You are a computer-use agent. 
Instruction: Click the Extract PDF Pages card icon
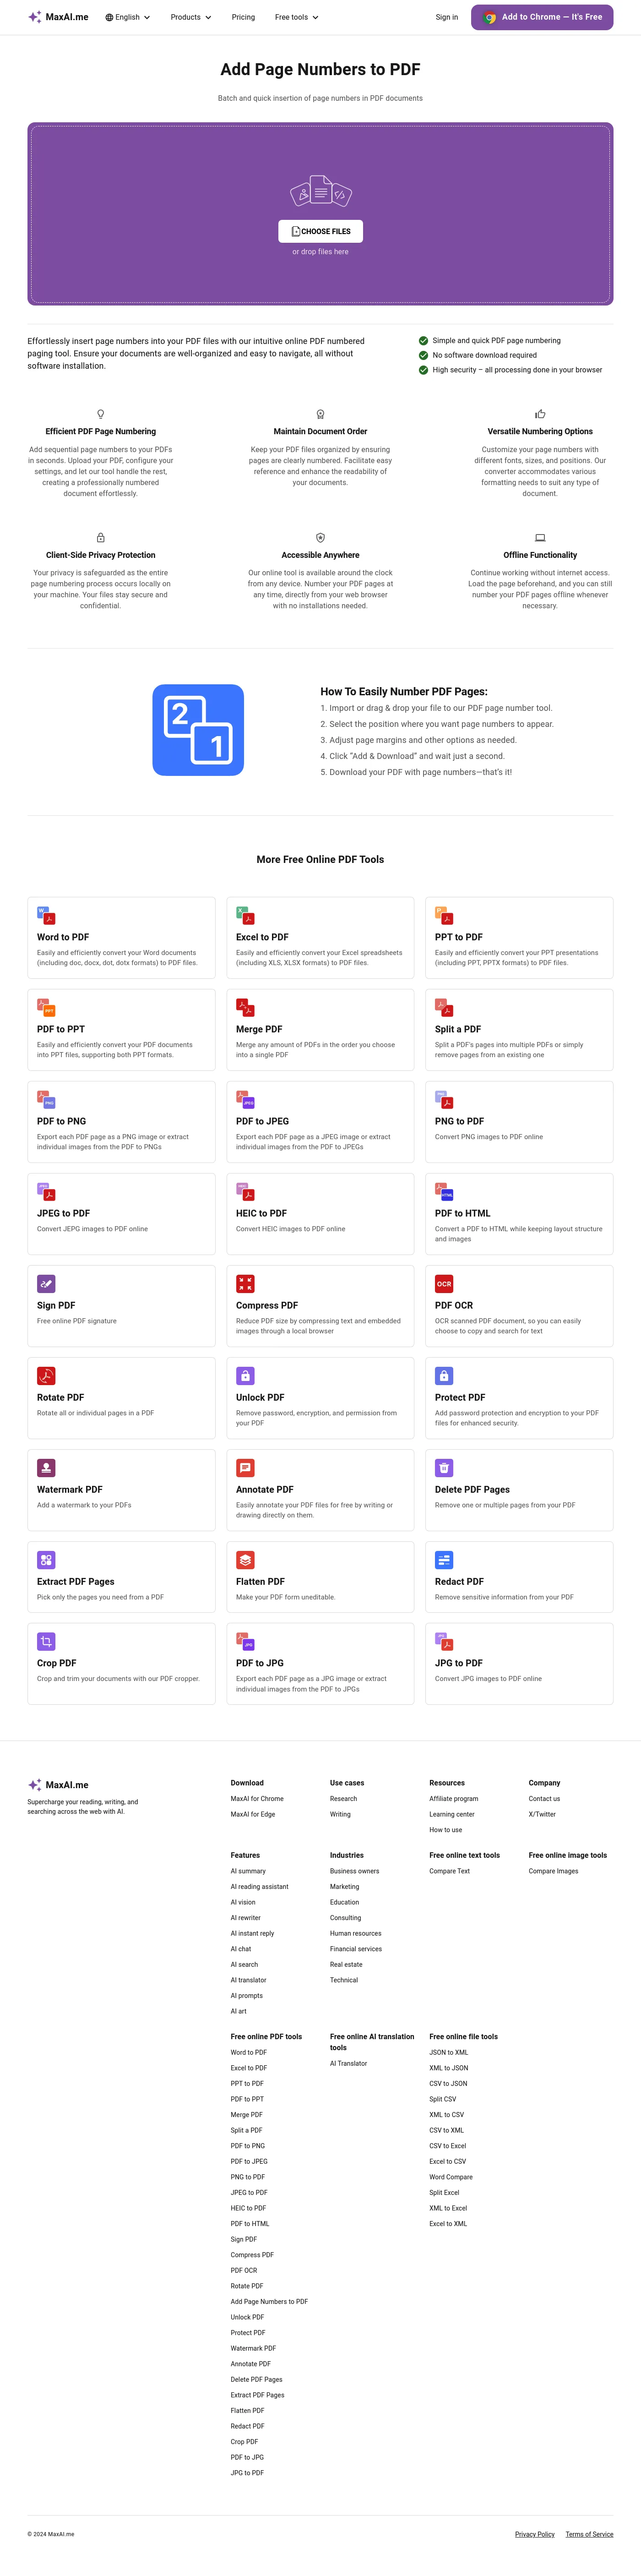click(x=46, y=1559)
